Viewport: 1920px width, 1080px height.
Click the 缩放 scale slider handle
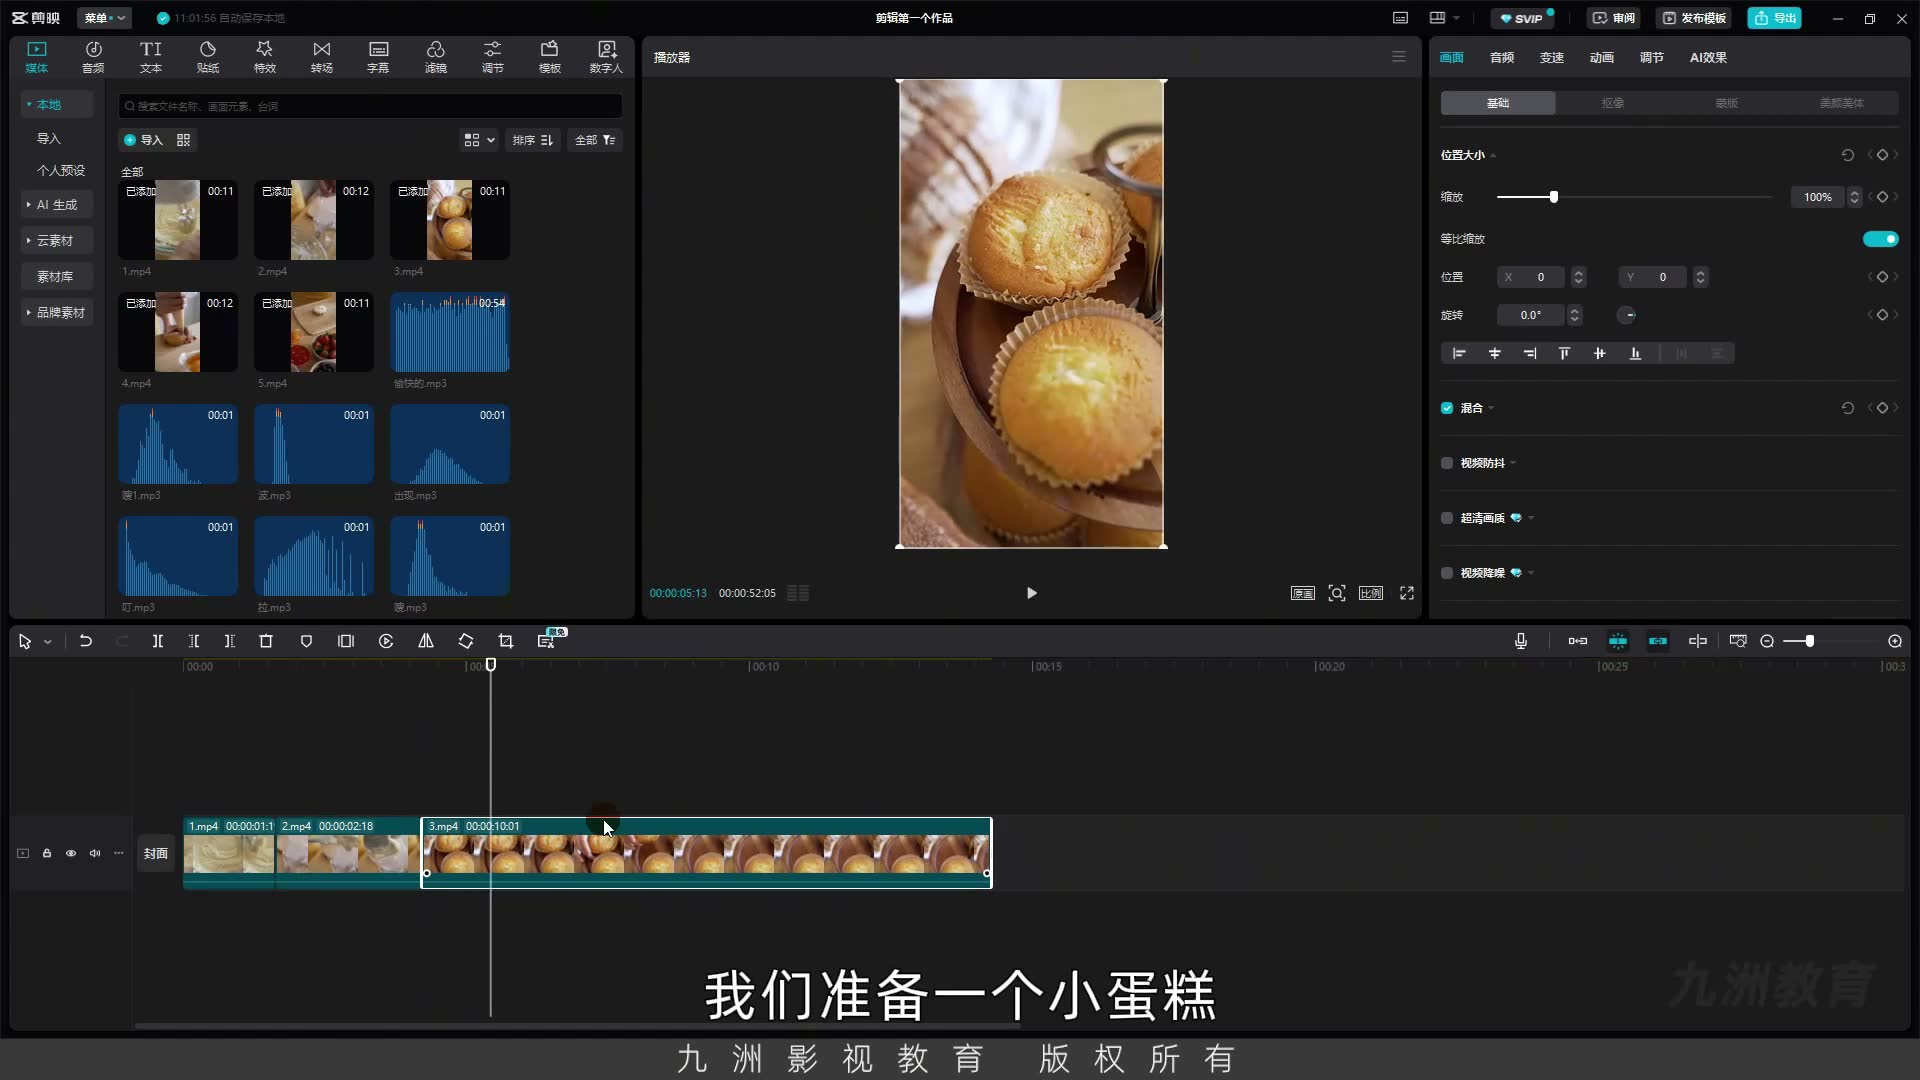(x=1553, y=197)
